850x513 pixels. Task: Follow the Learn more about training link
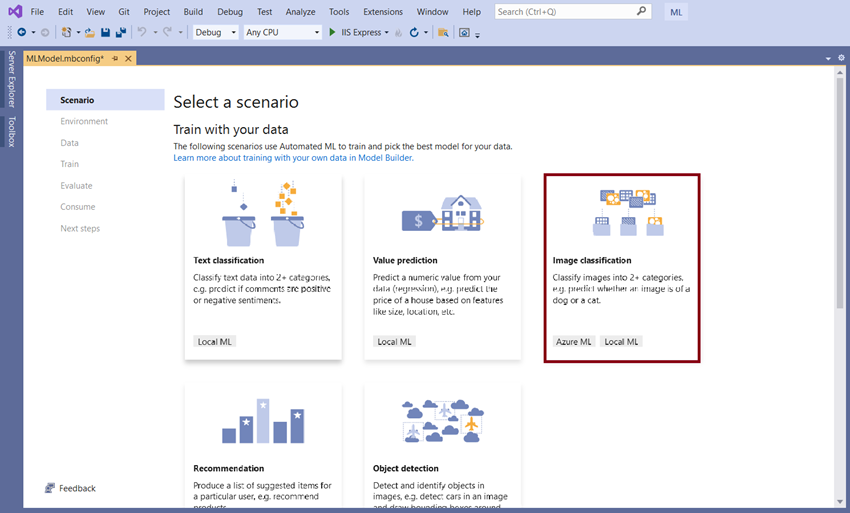293,158
